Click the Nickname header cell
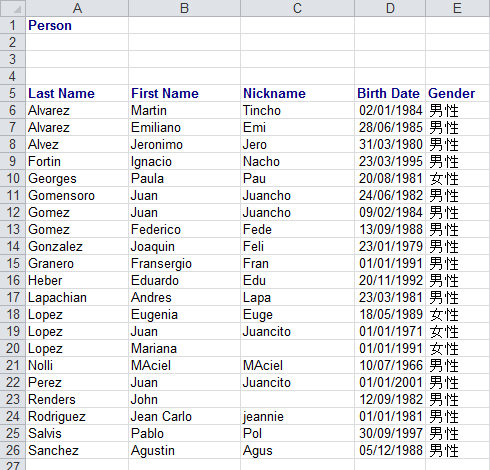The height and width of the screenshot is (470, 490). (x=297, y=93)
